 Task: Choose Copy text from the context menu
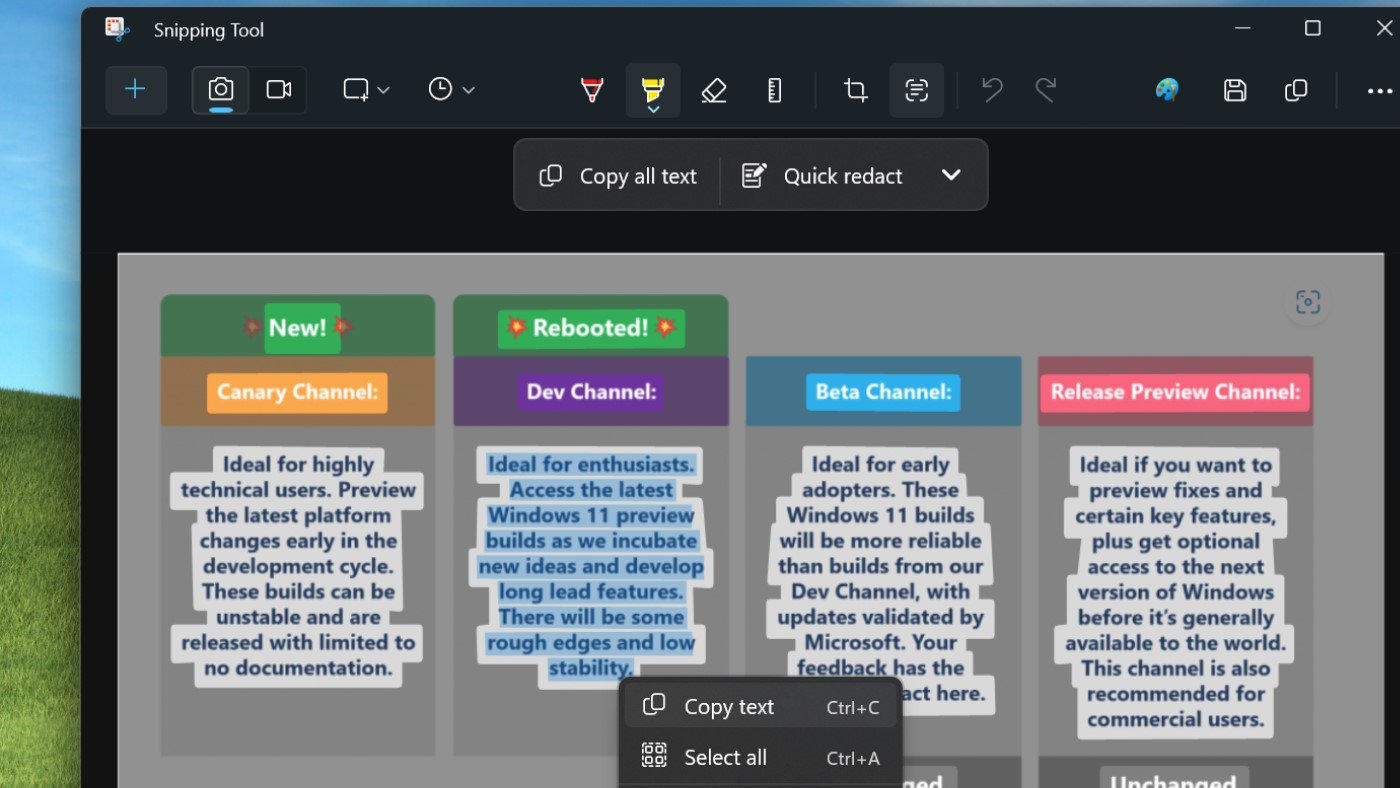tap(729, 706)
